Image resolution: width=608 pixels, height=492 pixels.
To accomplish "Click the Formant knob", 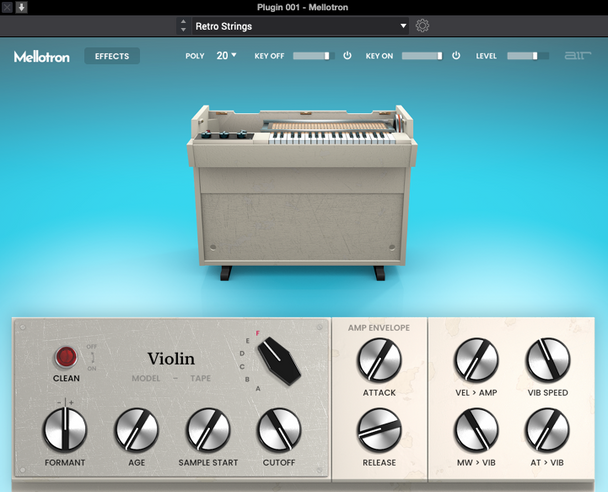I will pyautogui.click(x=65, y=430).
